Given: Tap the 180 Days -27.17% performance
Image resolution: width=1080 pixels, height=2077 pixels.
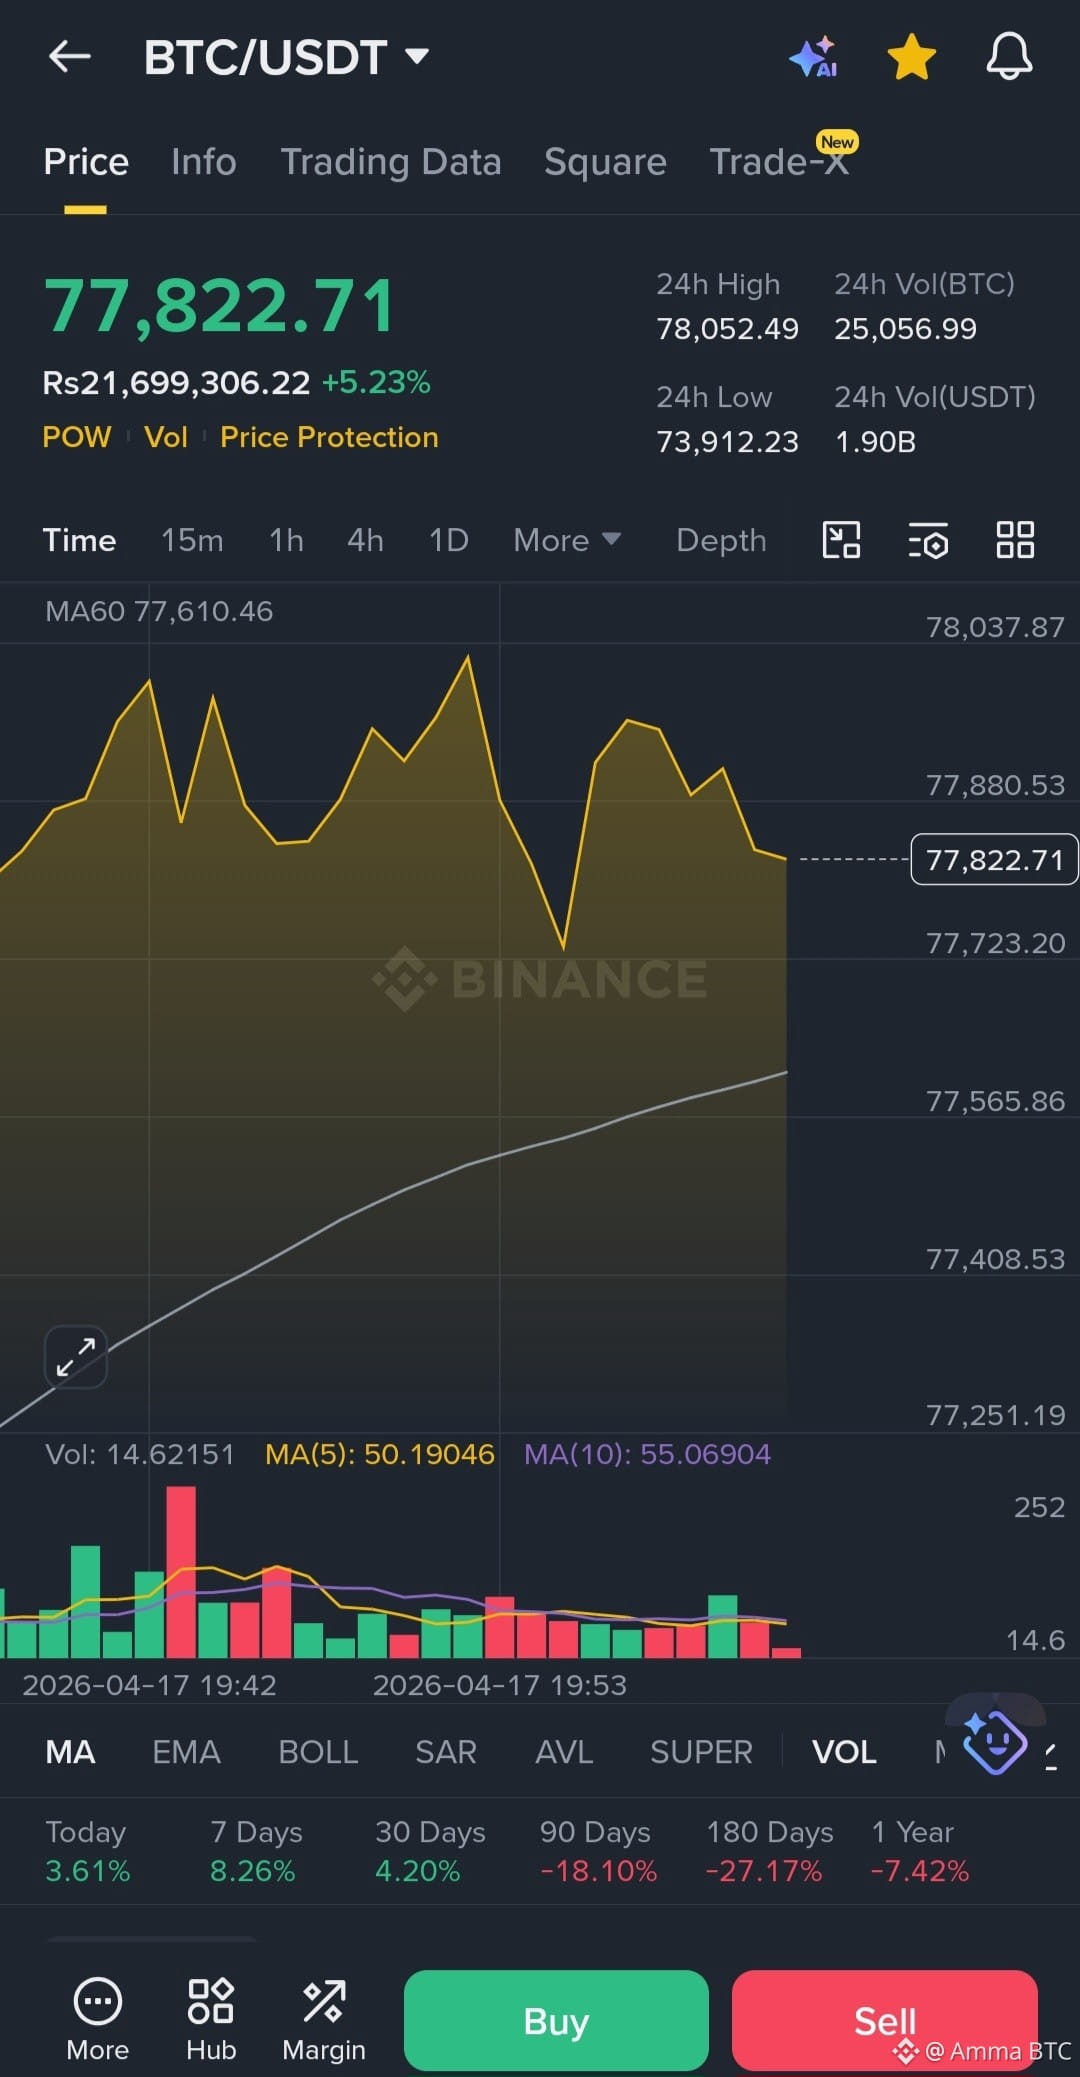Looking at the screenshot, I should point(768,1851).
